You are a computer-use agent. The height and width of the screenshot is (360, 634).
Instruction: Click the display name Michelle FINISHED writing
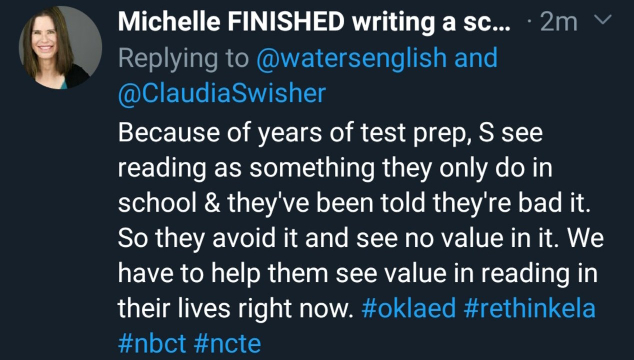click(314, 22)
